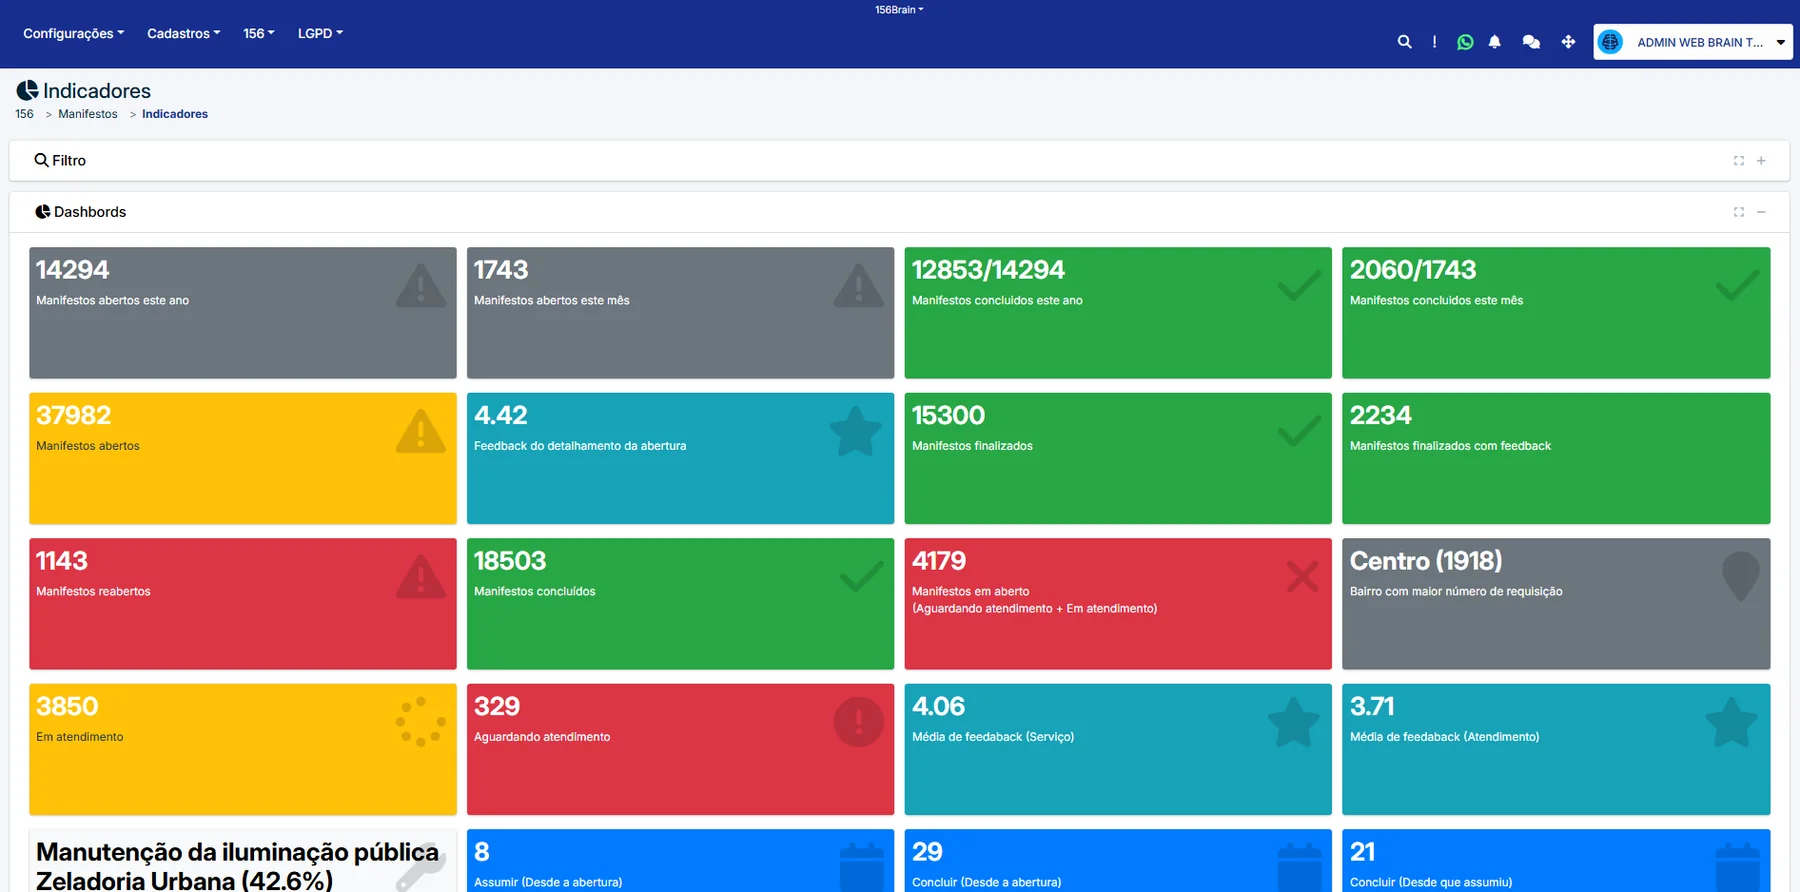The width and height of the screenshot is (1800, 892).
Task: Go to 156 breadcrumb link
Action: (24, 114)
